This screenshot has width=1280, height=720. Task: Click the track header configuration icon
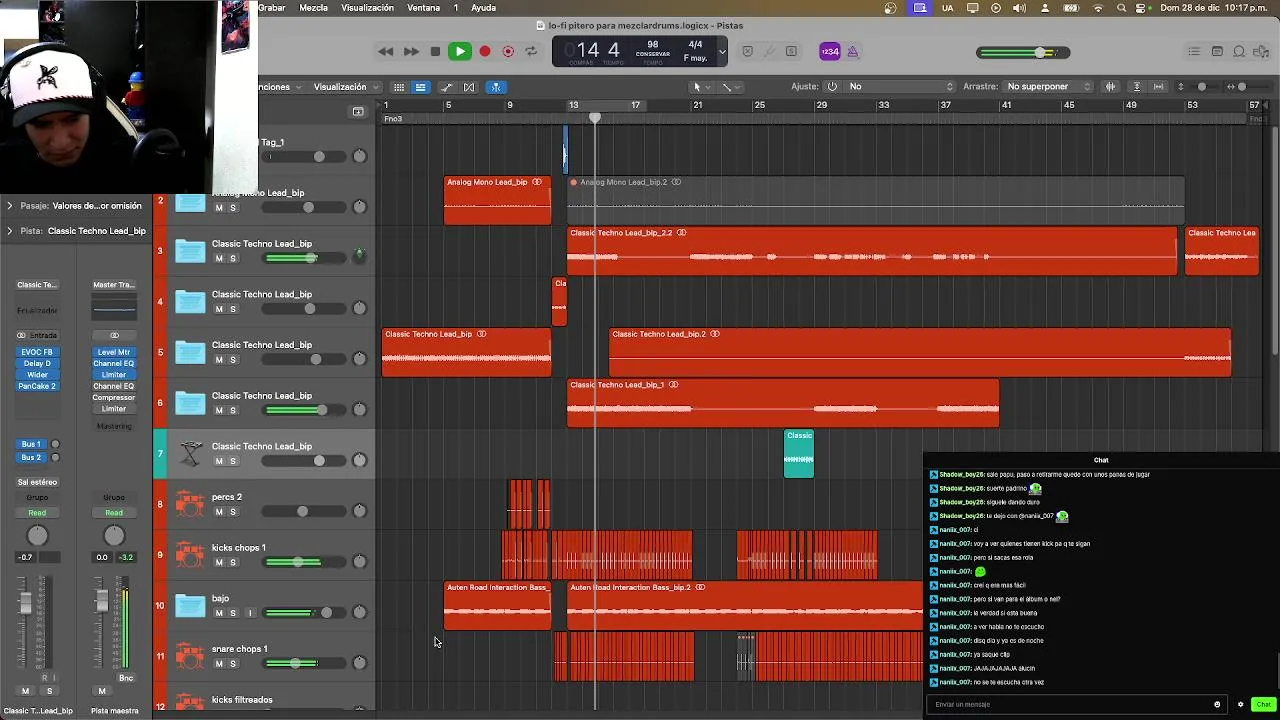tap(358, 112)
